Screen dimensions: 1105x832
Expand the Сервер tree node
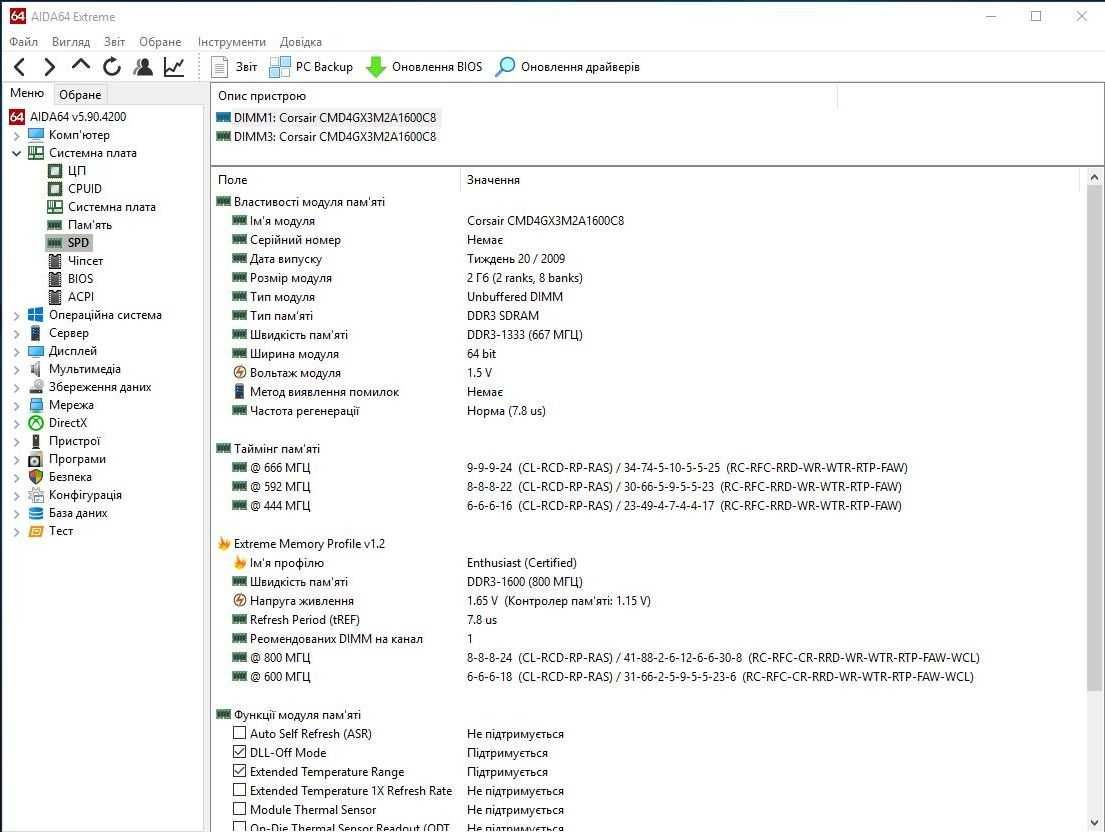(16, 333)
